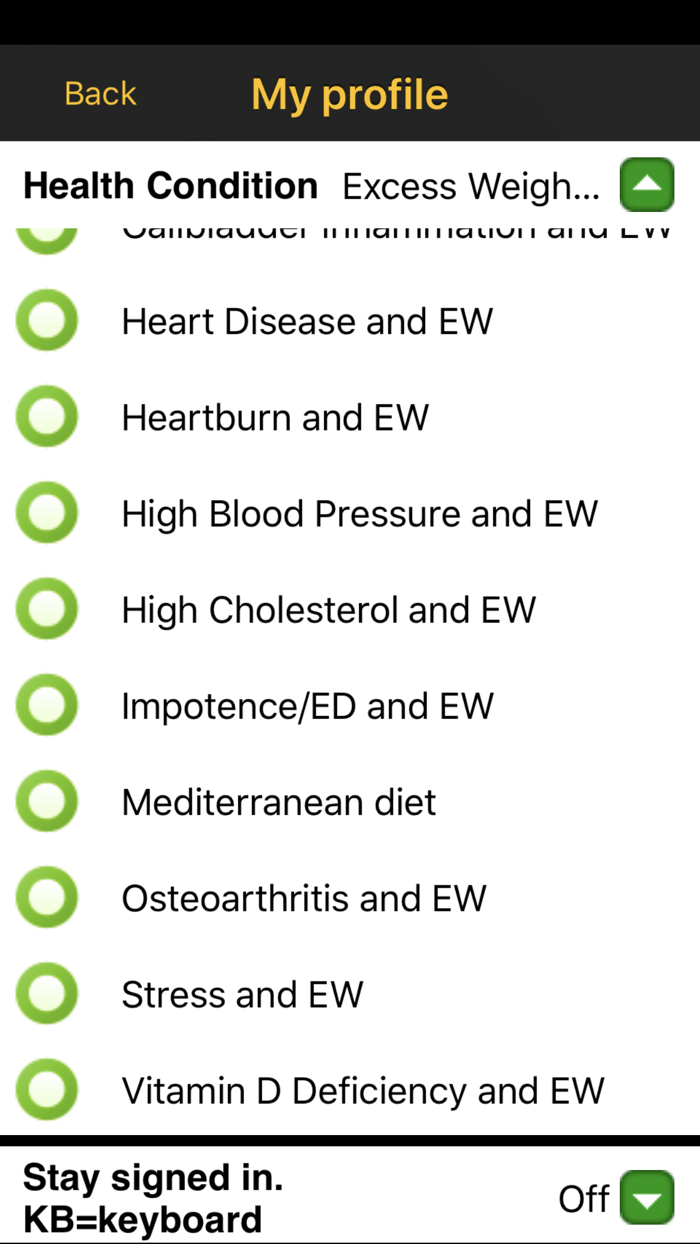Tap the green down-arrow icon near Off
Screen dimensions: 700x1244
[x=646, y=1197]
